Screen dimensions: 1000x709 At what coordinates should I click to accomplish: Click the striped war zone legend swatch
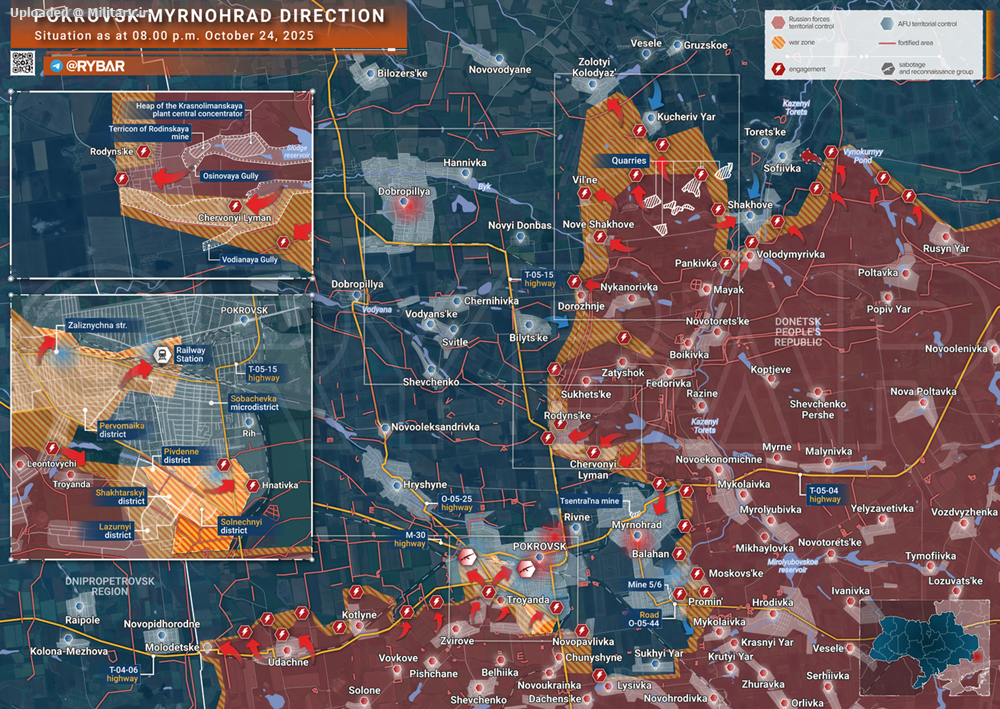click(x=777, y=44)
